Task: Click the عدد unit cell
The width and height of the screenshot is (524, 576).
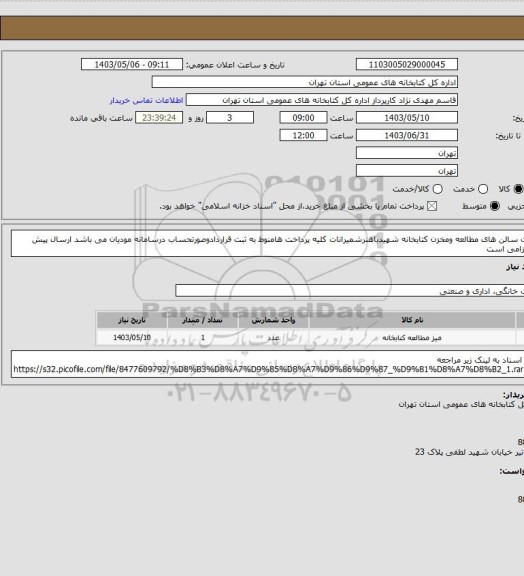Action: click(273, 338)
